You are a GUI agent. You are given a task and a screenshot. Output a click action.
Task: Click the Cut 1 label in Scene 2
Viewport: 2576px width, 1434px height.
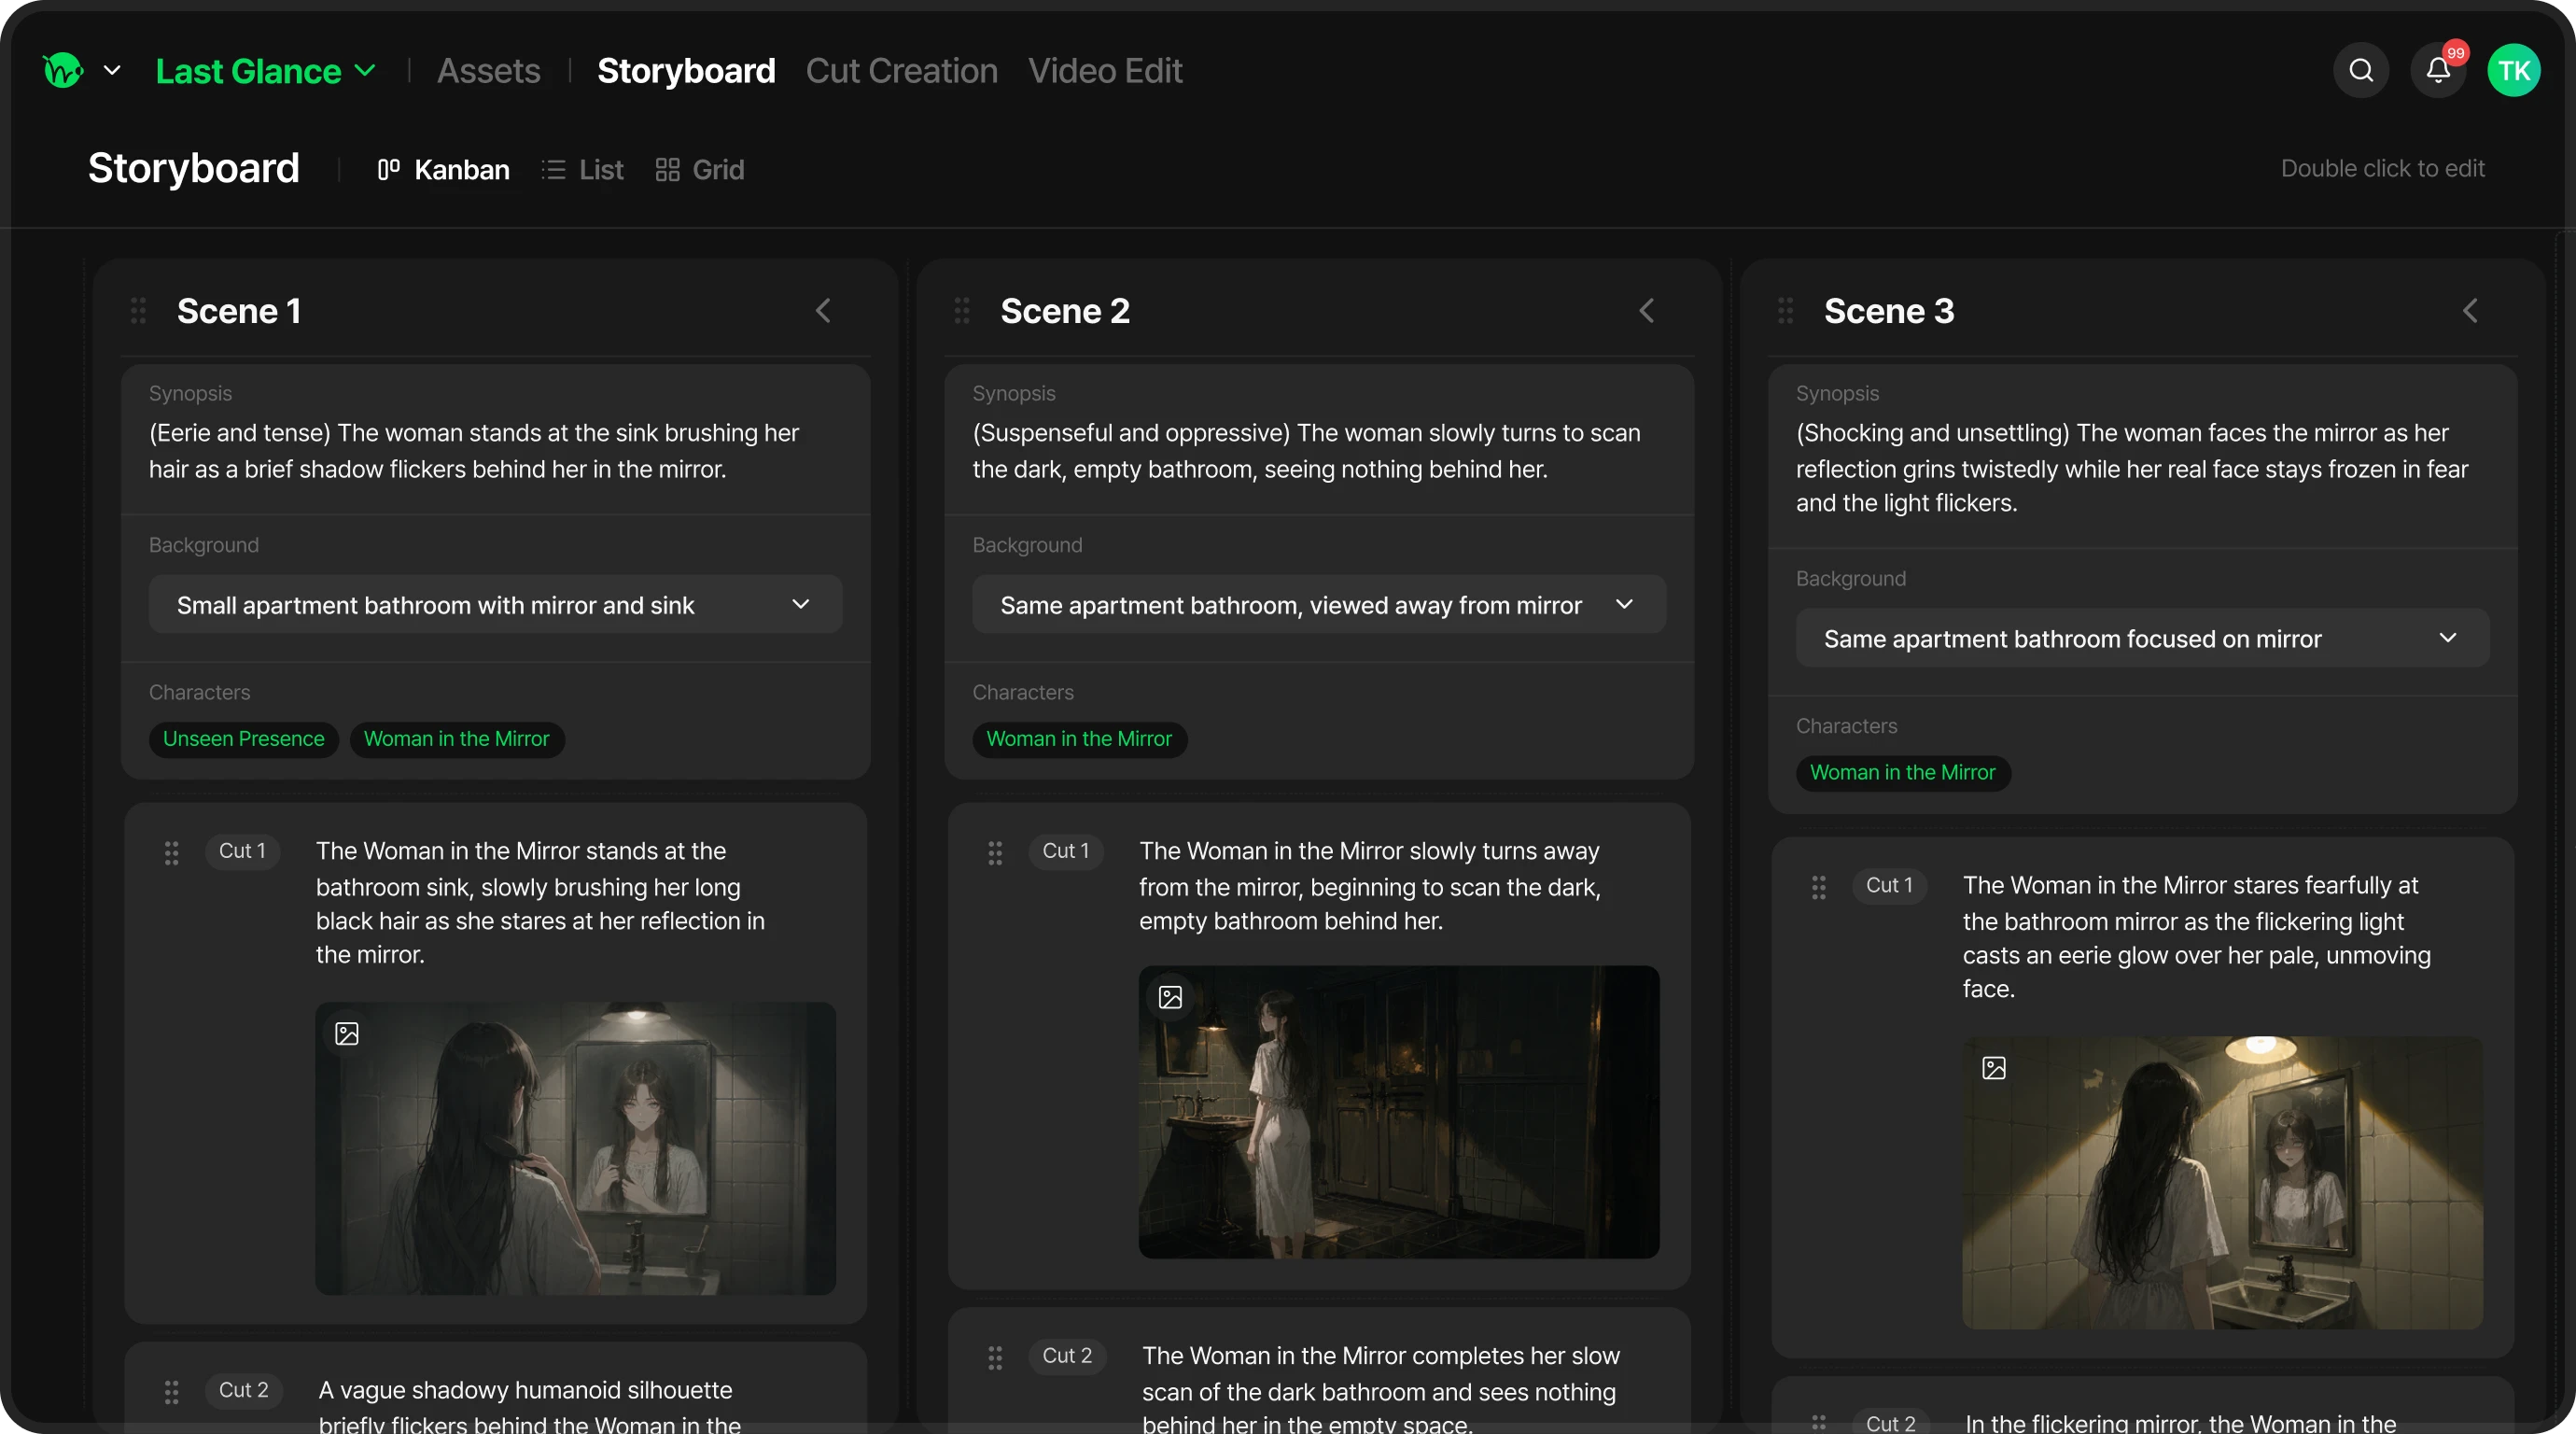click(1066, 851)
